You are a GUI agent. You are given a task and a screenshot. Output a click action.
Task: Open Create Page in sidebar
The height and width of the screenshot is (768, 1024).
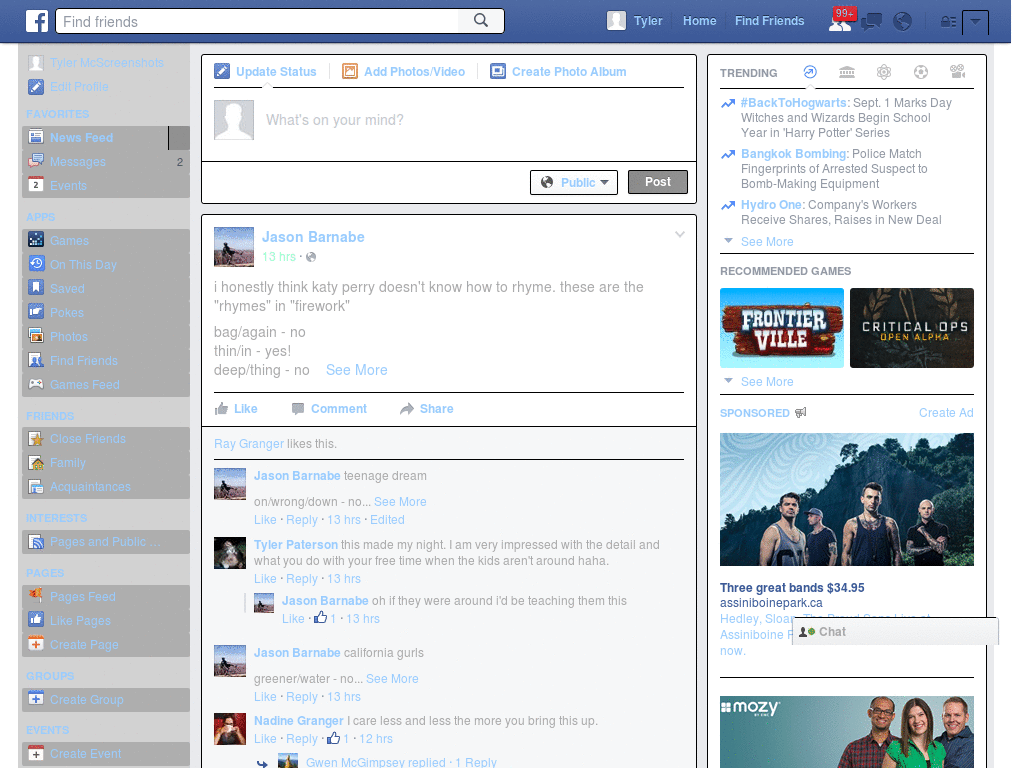pos(106,645)
